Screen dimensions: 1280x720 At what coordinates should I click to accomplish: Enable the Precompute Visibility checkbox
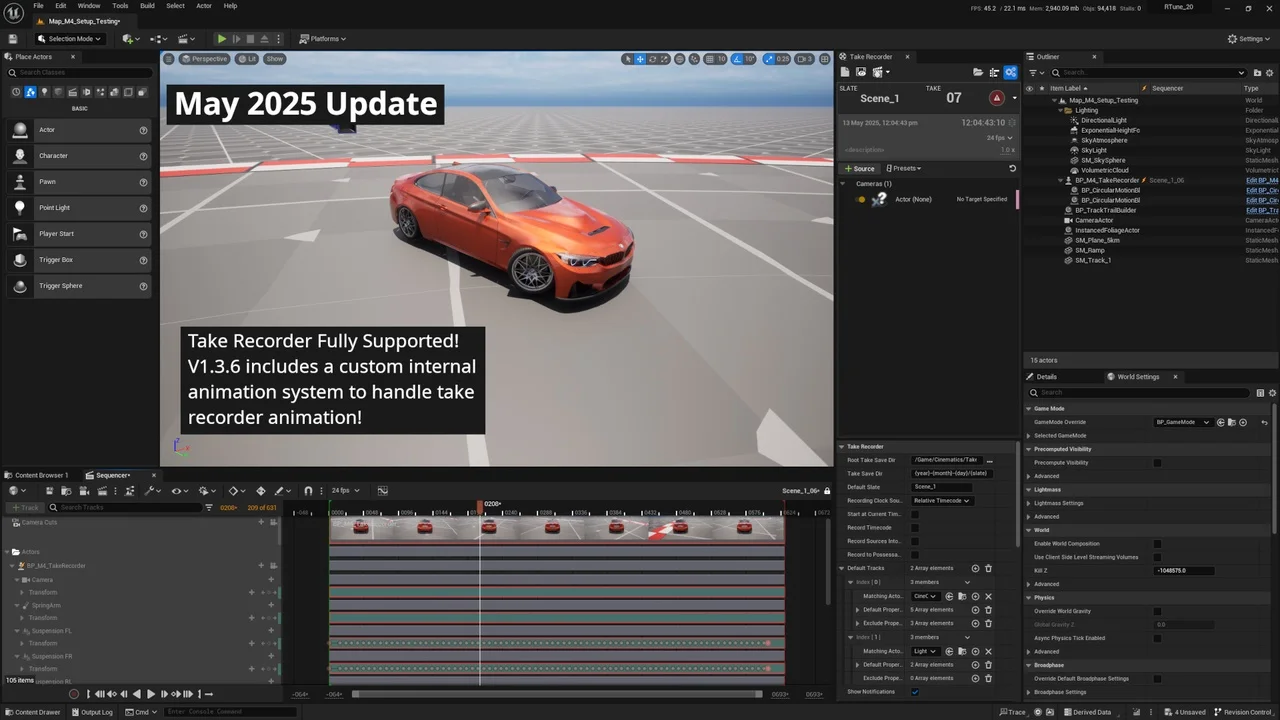point(1157,463)
